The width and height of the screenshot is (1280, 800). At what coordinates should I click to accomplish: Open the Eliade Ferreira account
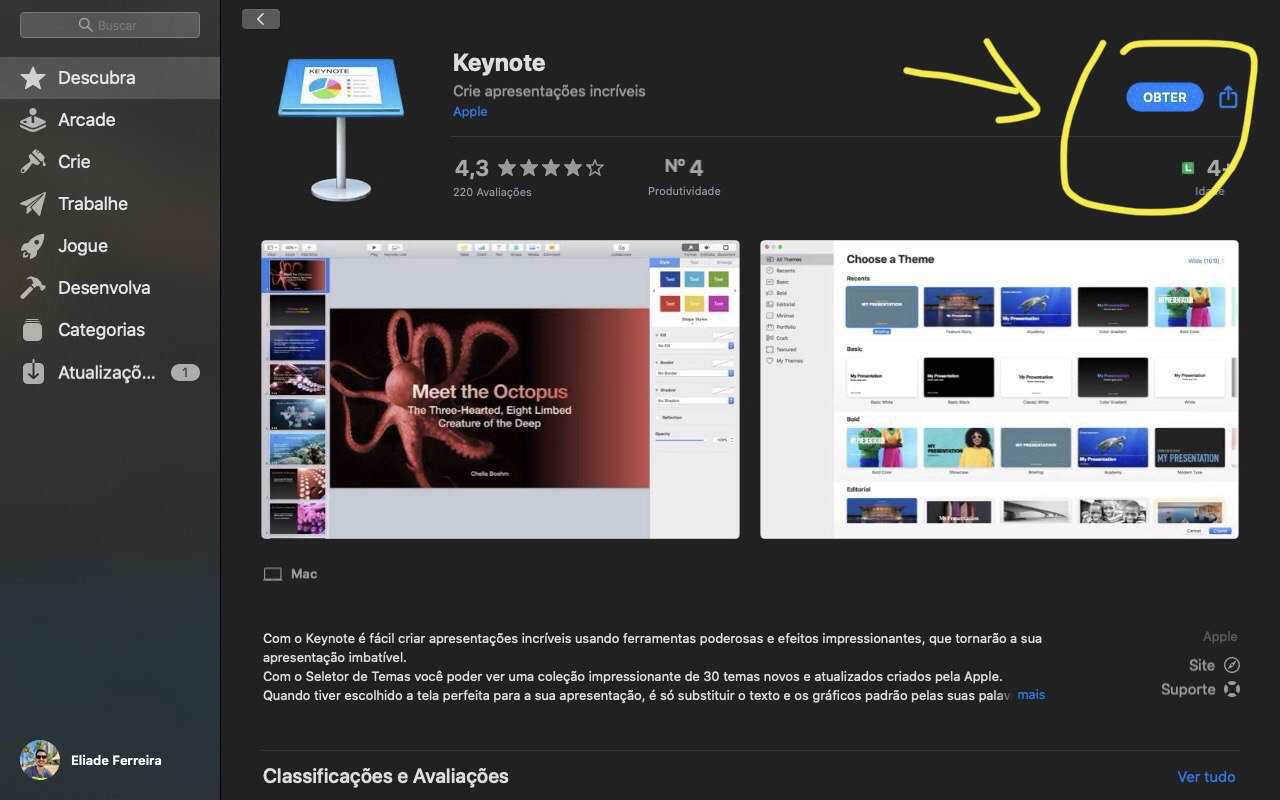90,760
